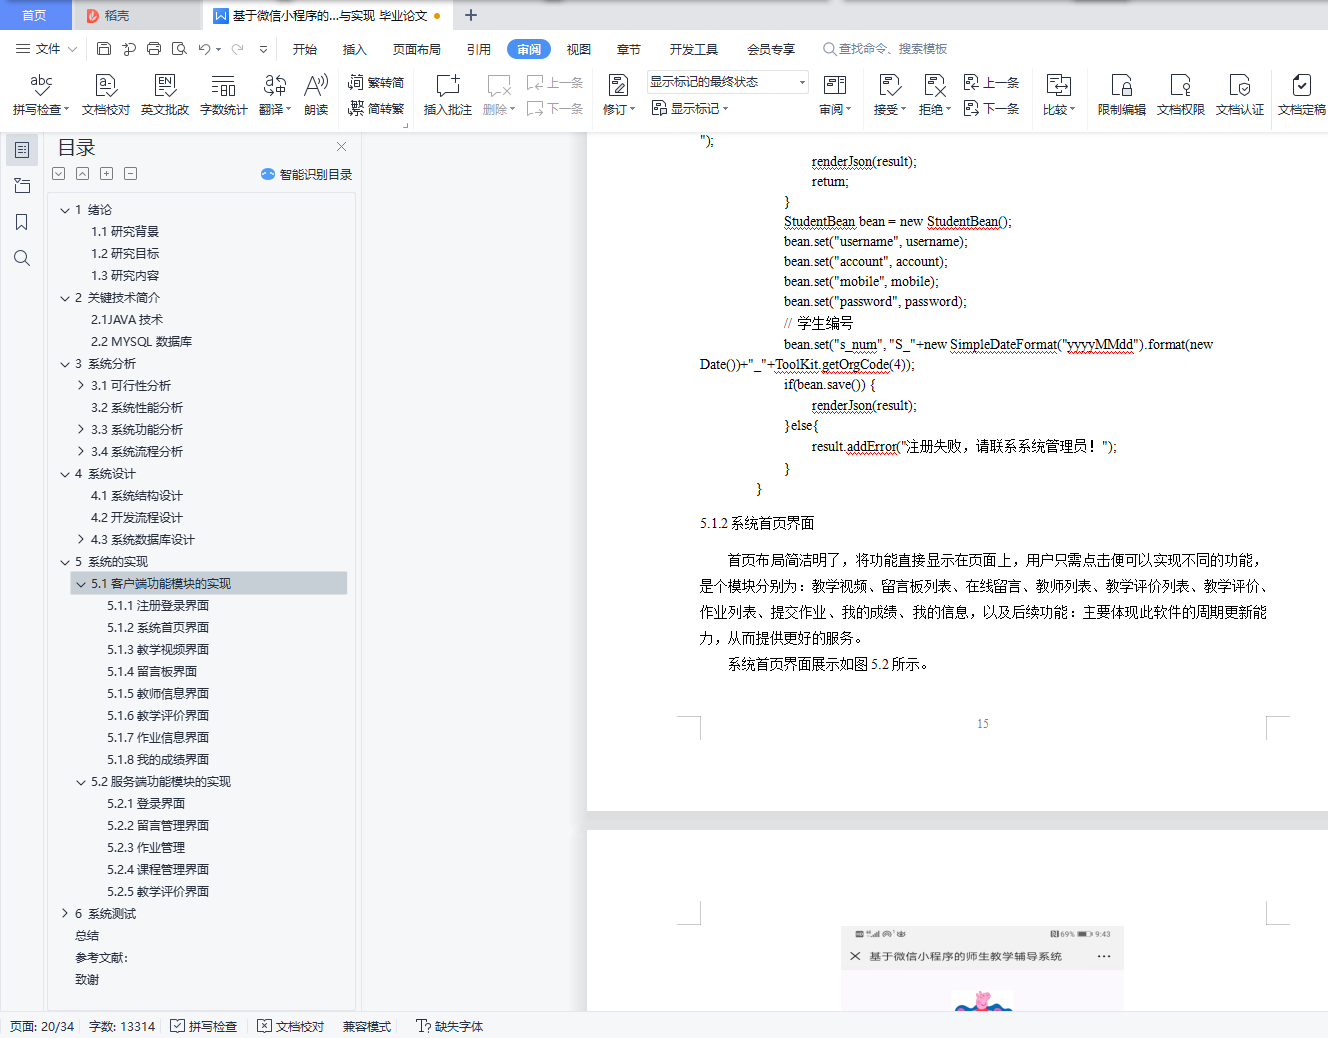Click 拼写检查 in the status bar
This screenshot has width=1328, height=1038.
pyautogui.click(x=204, y=1026)
